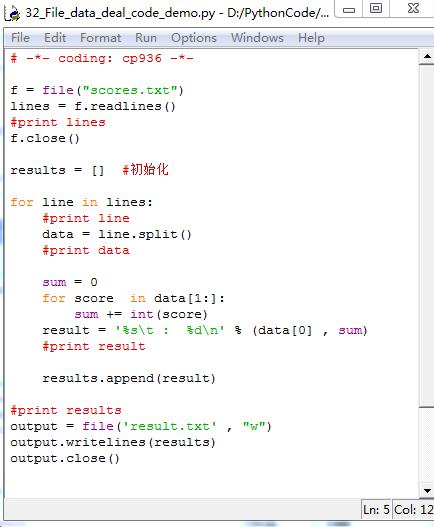The image size is (434, 527).
Task: Click the #print lines comment
Action: tap(58, 122)
